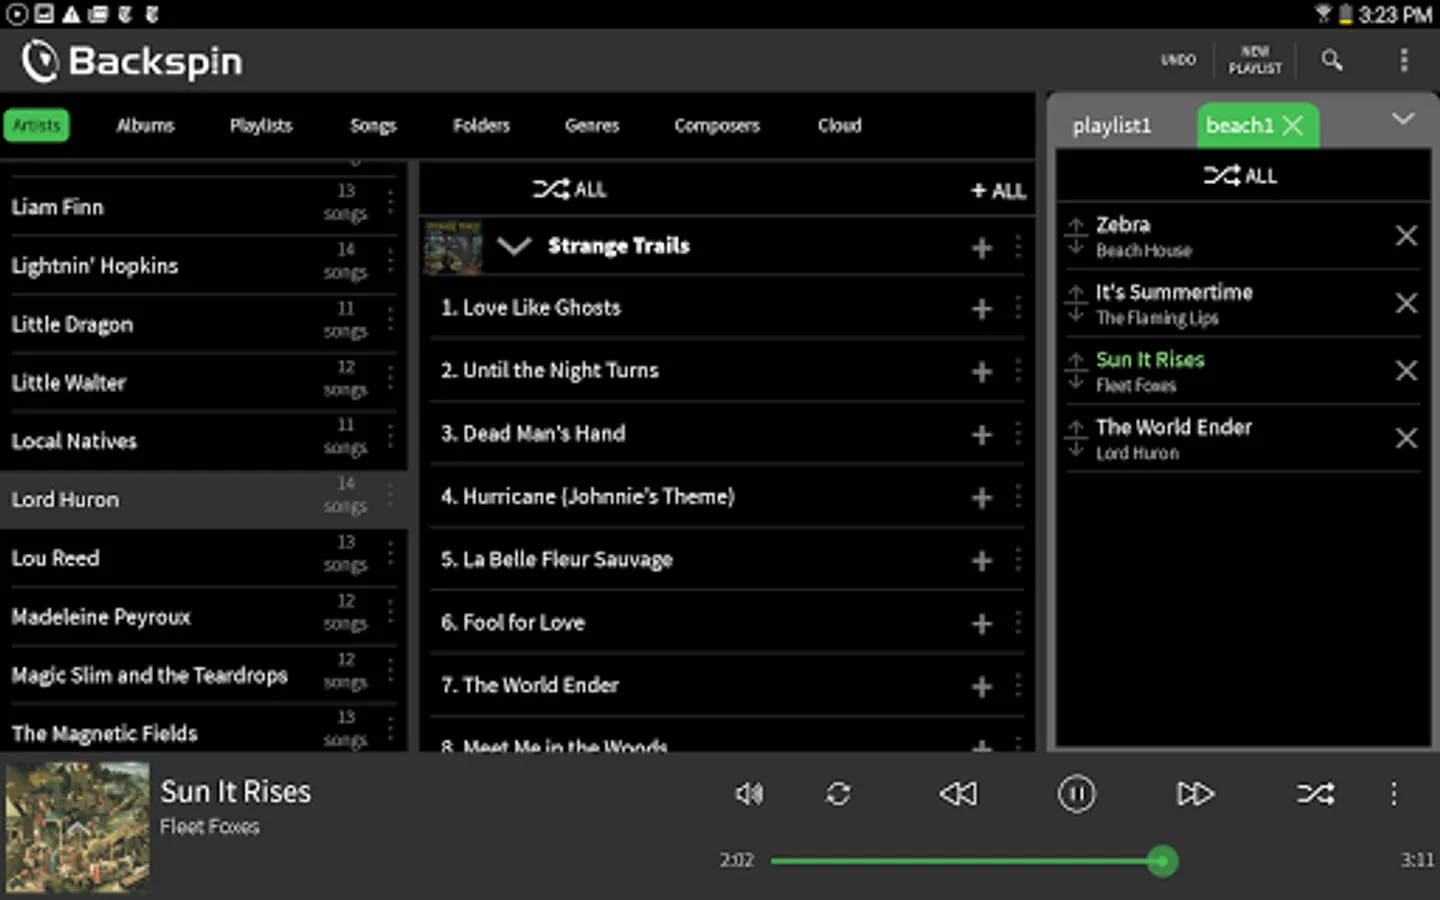
Task: Close the beach1 playlist tab
Action: (1293, 125)
